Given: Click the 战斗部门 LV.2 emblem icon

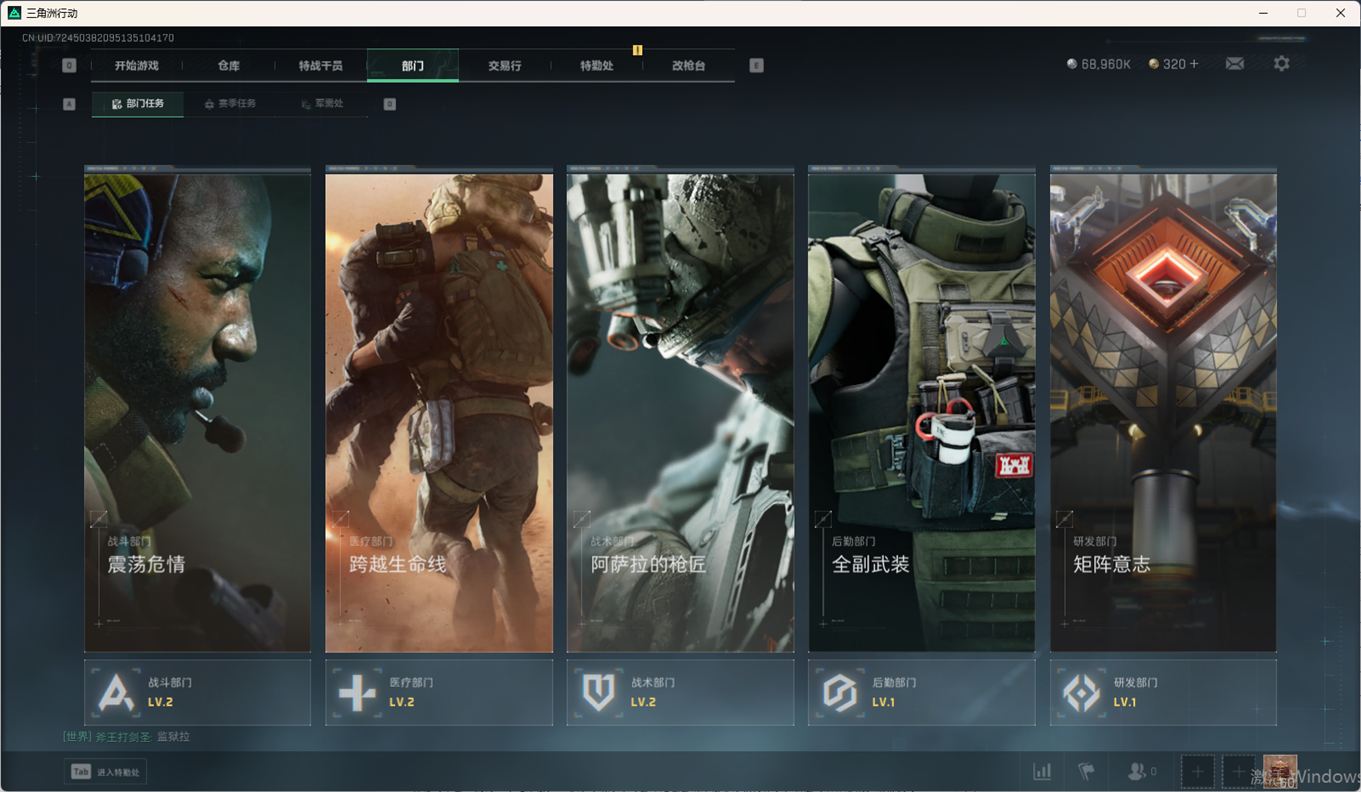Looking at the screenshot, I should (116, 692).
